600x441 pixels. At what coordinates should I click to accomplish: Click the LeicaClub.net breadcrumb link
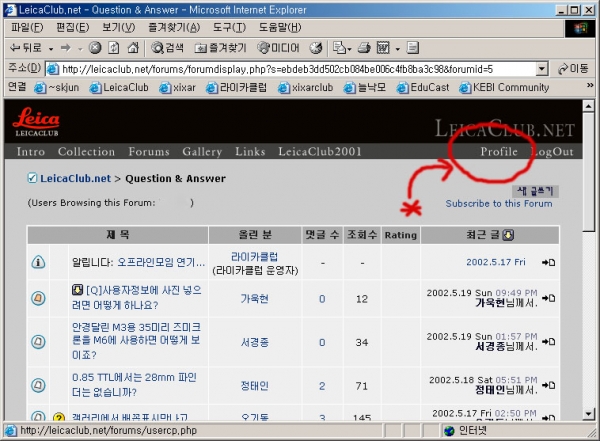click(x=75, y=178)
